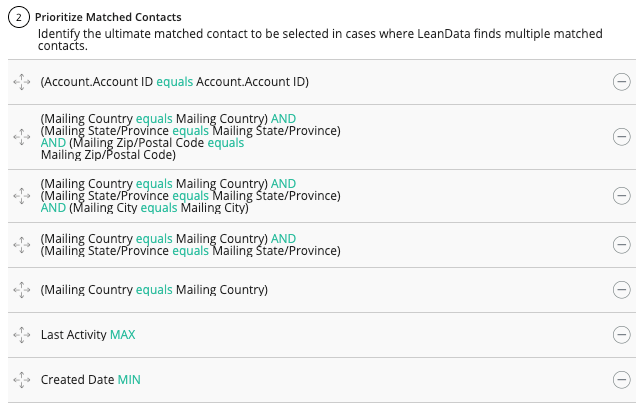636x411 pixels.
Task: Select the Account.Account ID rule text
Action: 174,81
